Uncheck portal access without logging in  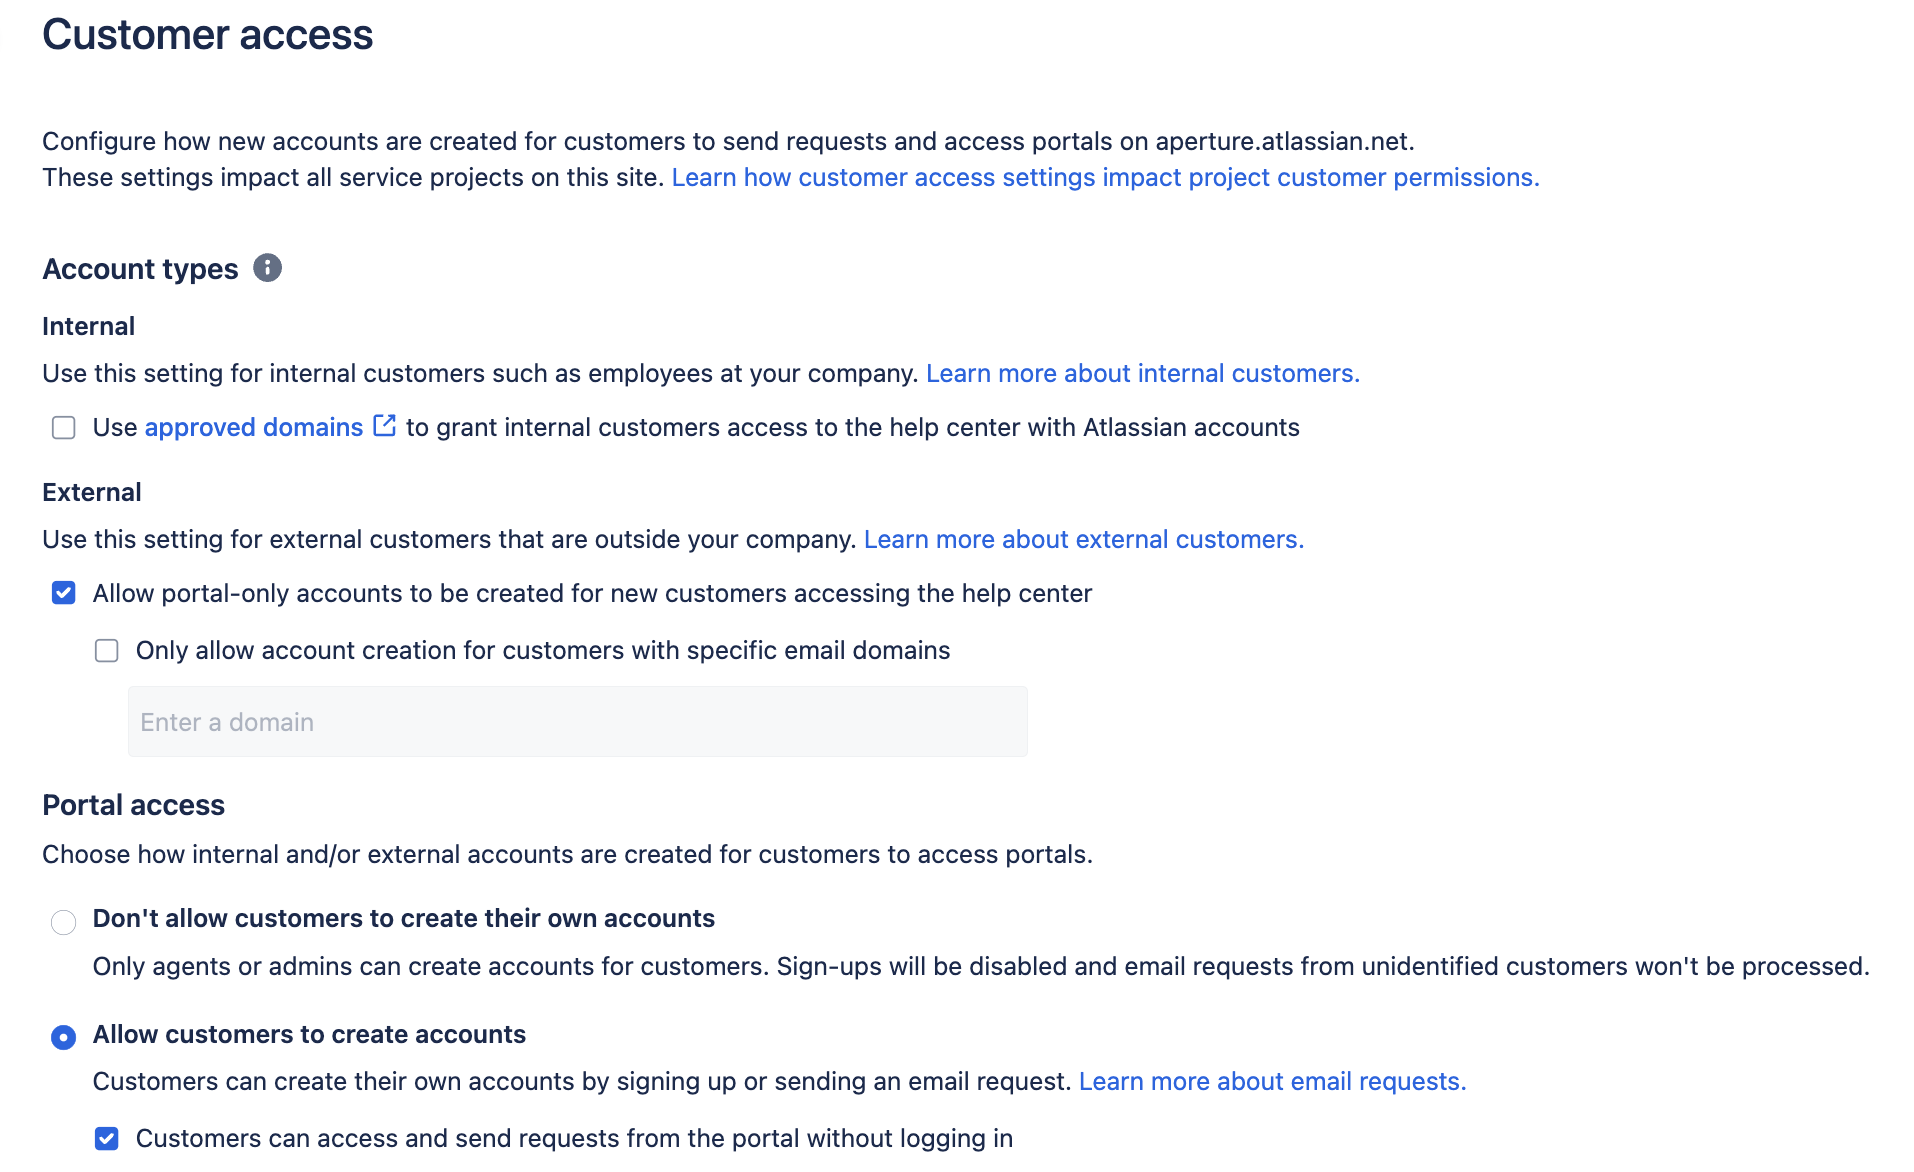pos(106,1138)
